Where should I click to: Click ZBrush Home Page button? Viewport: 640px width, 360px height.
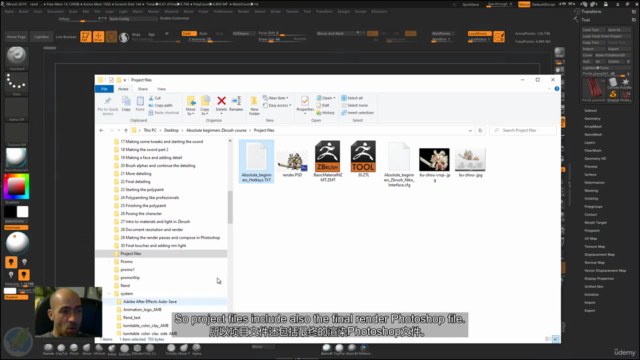tap(16, 37)
